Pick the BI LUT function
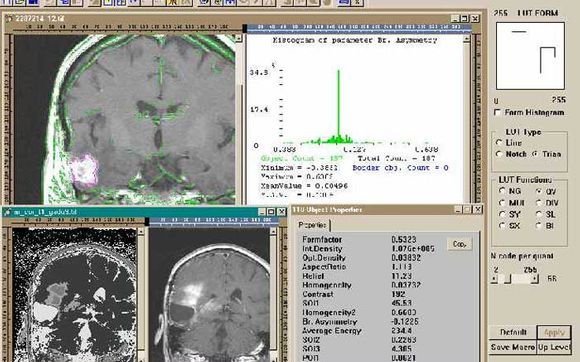The height and width of the screenshot is (362, 580). (x=539, y=226)
